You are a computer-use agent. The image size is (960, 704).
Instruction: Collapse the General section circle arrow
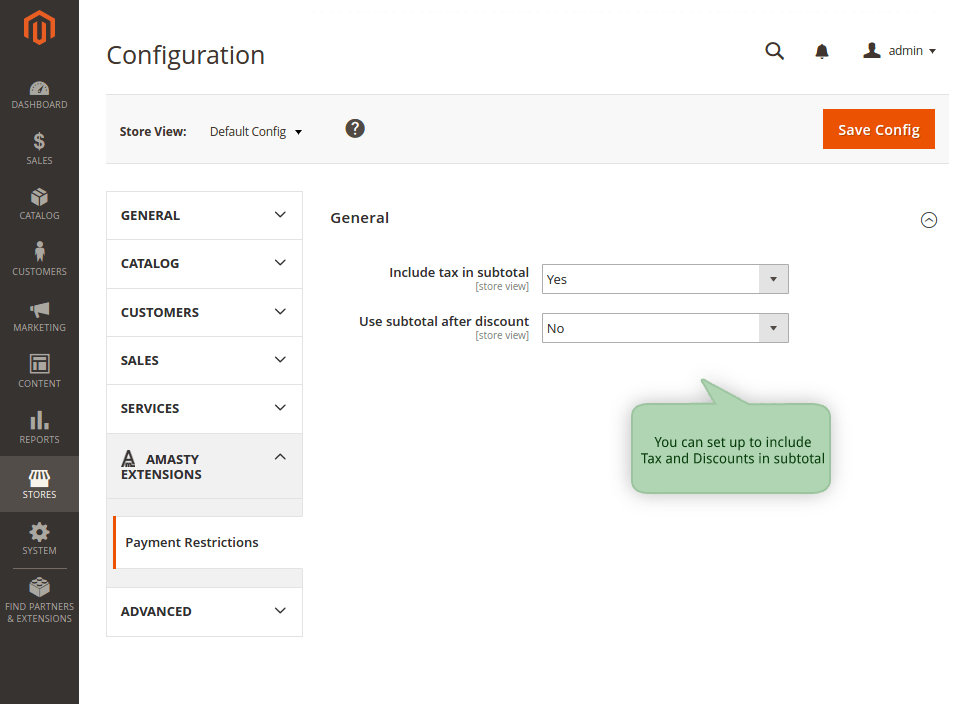[929, 220]
